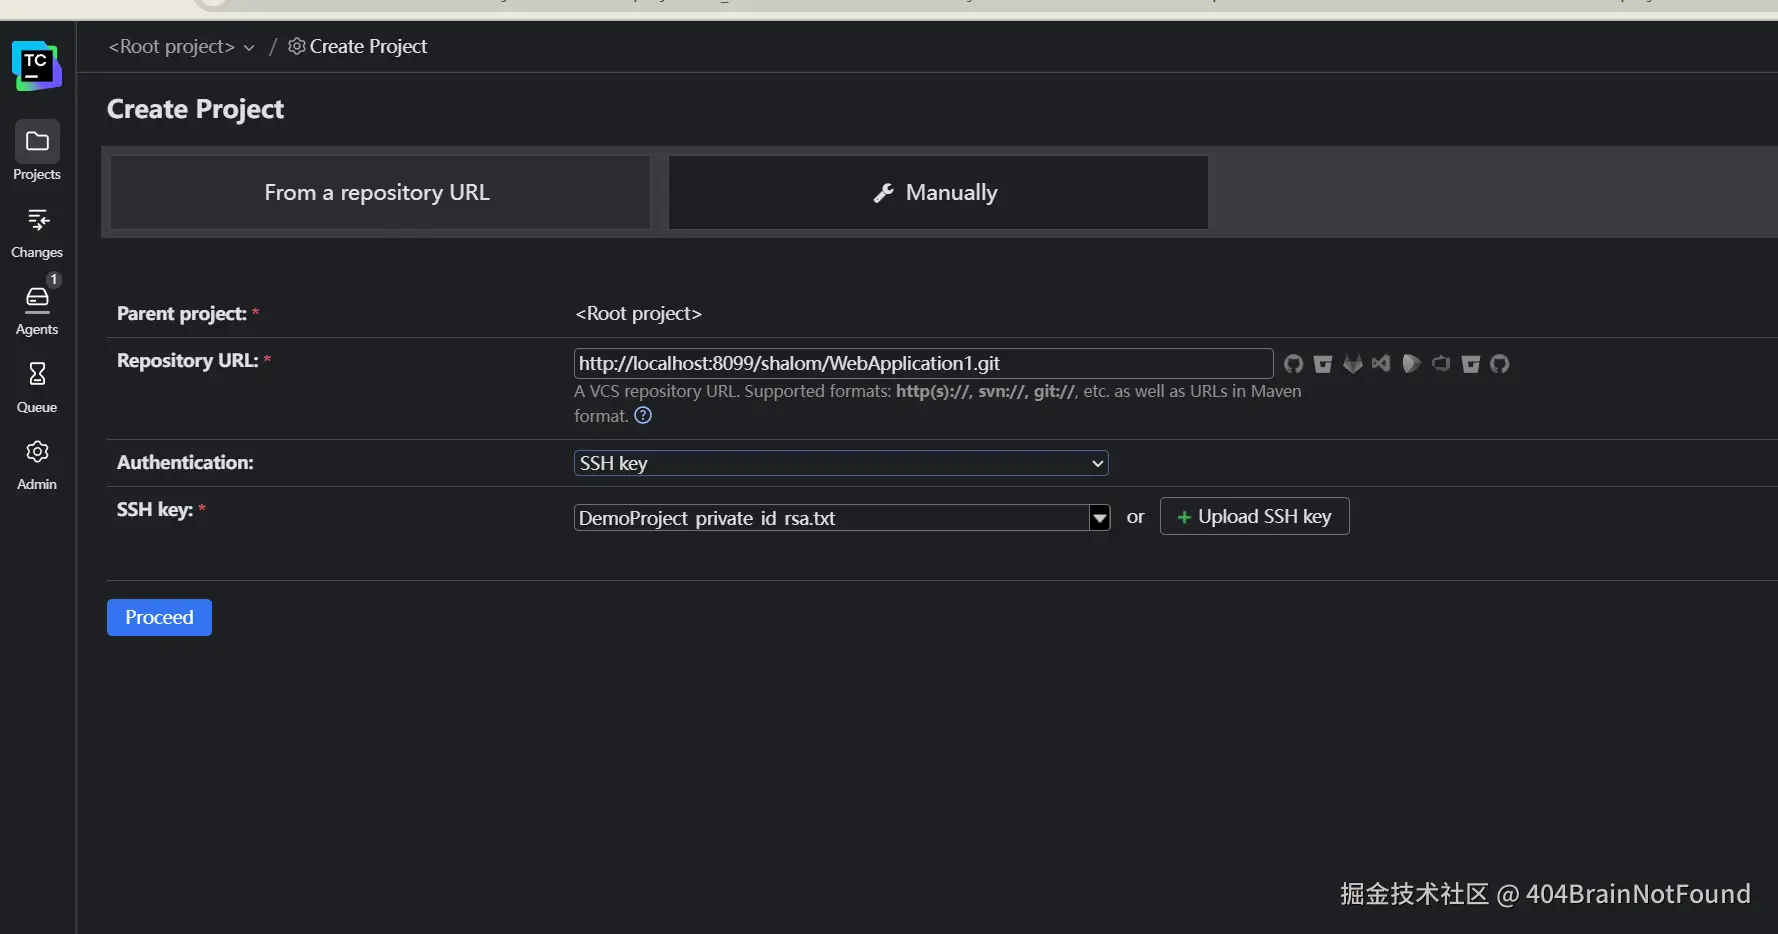The height and width of the screenshot is (934, 1778).
Task: Click the JetBrains Space repository icon
Action: point(1411,364)
